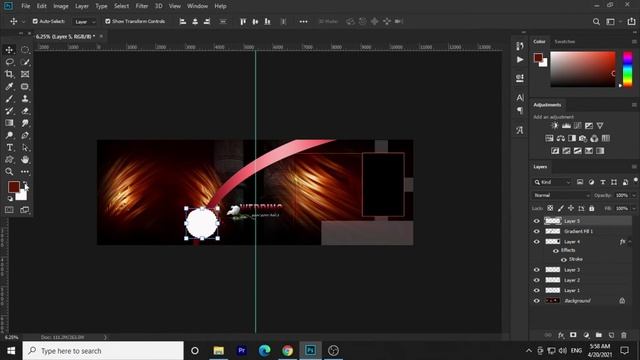This screenshot has width=640, height=360.
Task: Select the Lasso tool
Action: tap(9, 62)
